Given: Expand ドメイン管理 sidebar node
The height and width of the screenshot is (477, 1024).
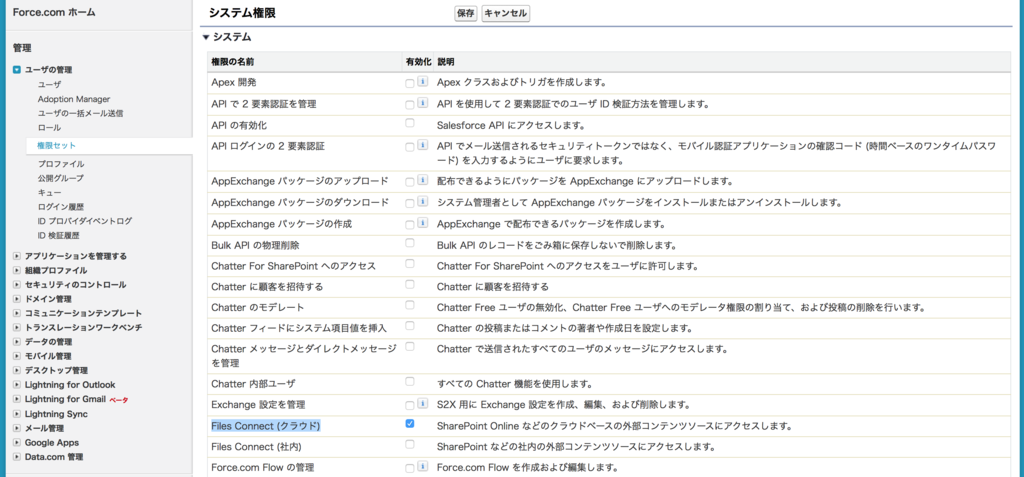Looking at the screenshot, I should (17, 299).
